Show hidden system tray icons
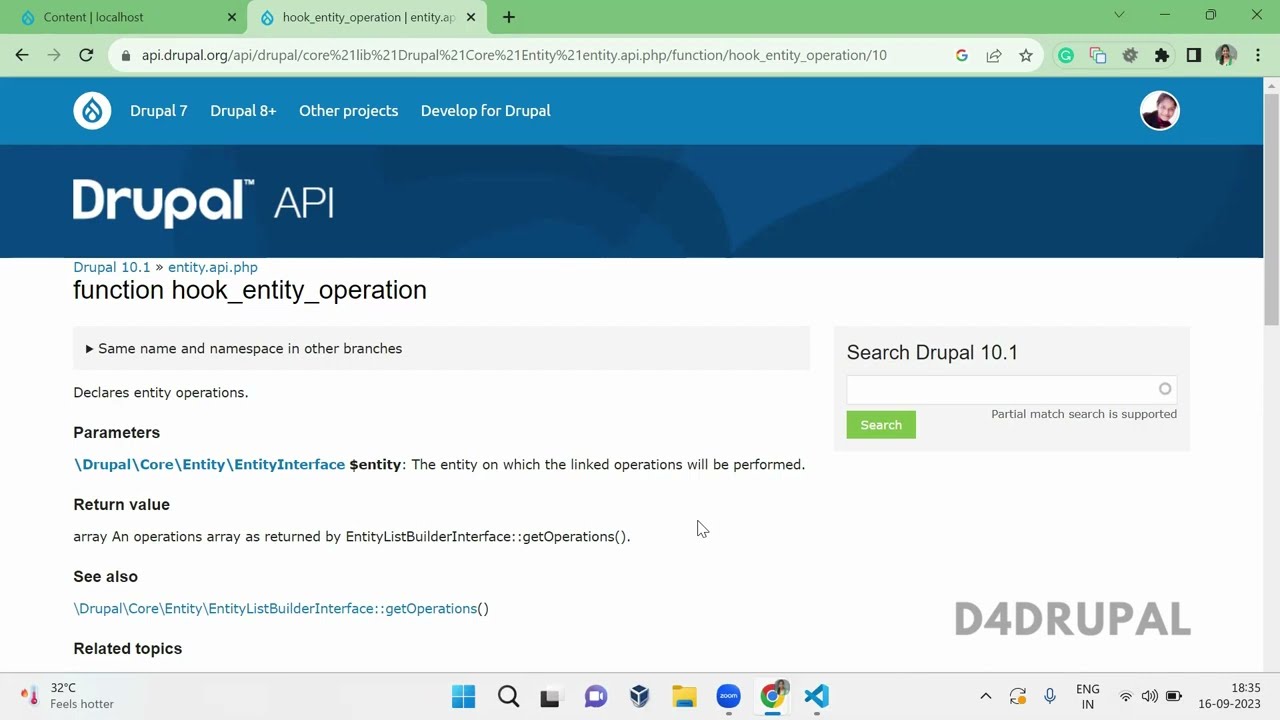Viewport: 1280px width, 720px height. (985, 696)
